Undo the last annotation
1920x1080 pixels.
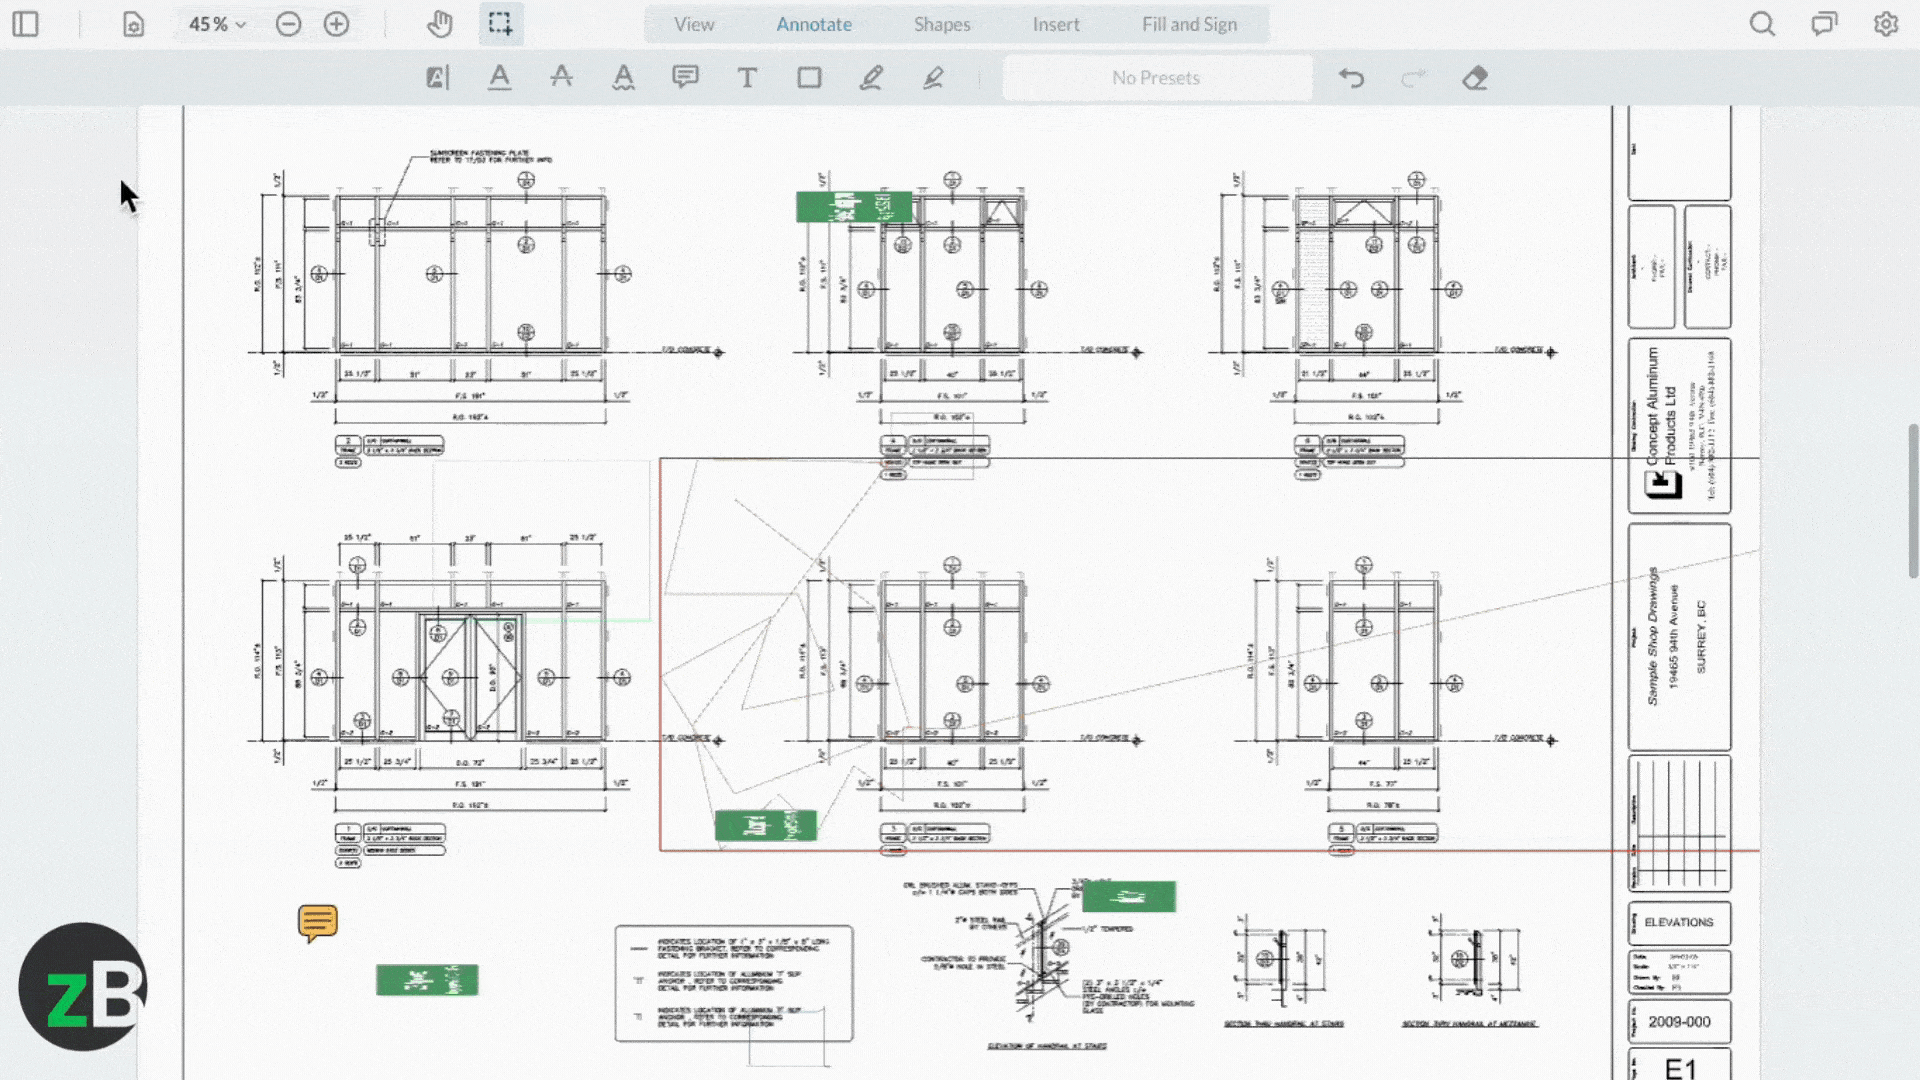pos(1351,77)
